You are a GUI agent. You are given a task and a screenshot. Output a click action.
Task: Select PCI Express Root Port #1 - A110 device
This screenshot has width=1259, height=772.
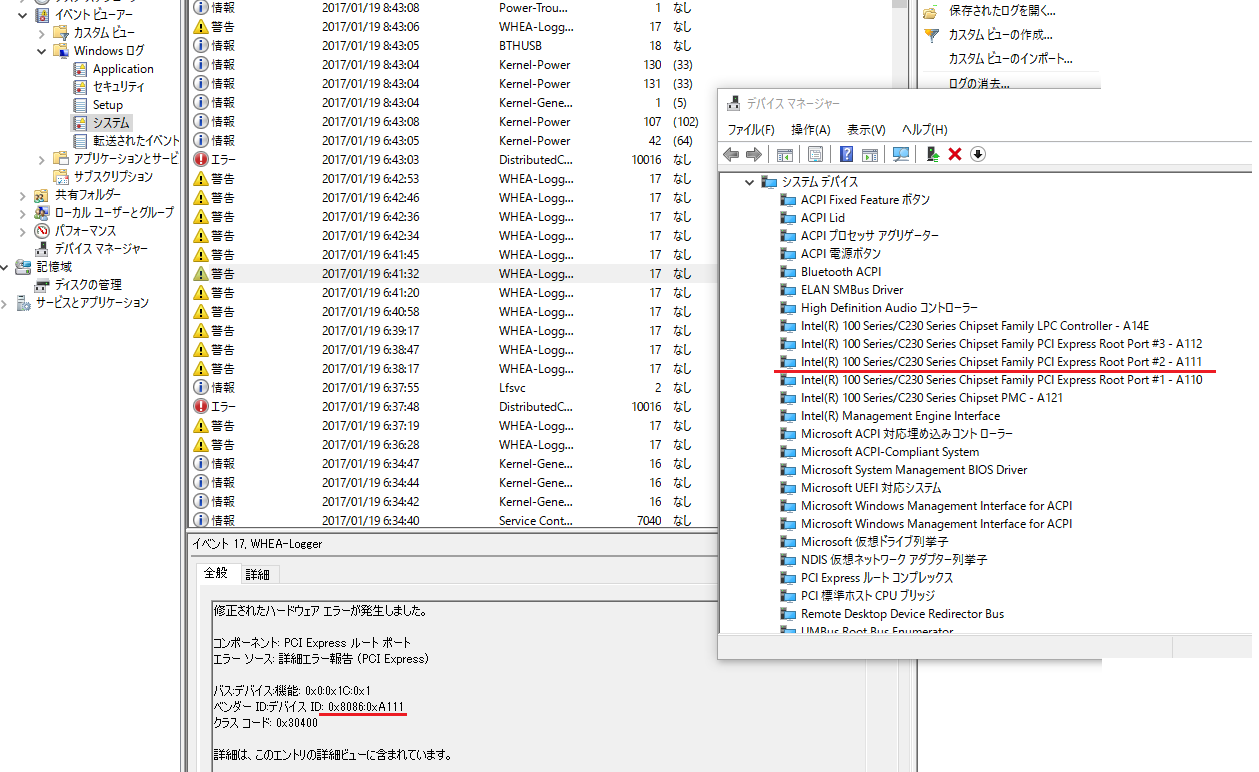[x=1001, y=380]
